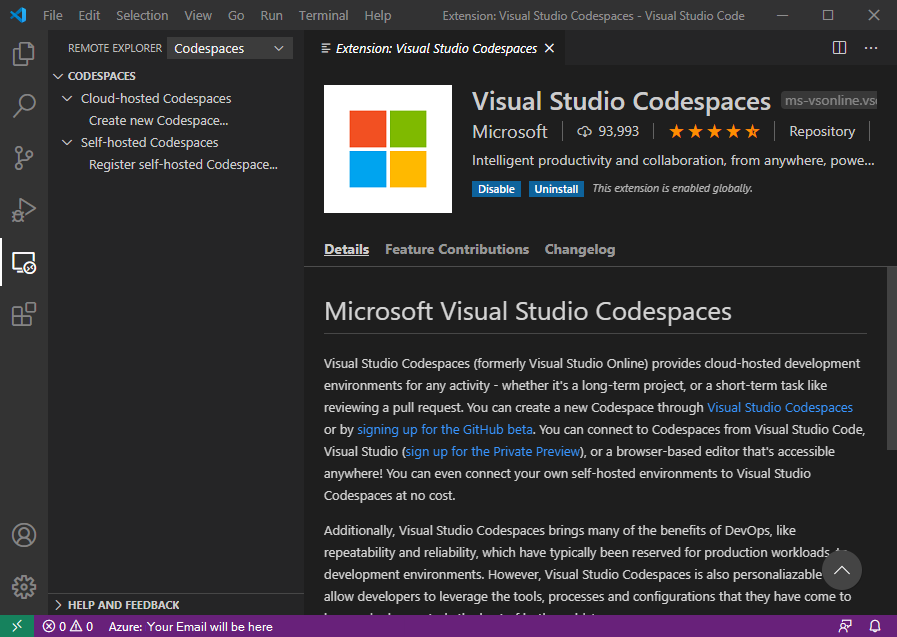Click the remote window indicator in the status bar
Viewport: 897px width, 637px height.
(15, 626)
